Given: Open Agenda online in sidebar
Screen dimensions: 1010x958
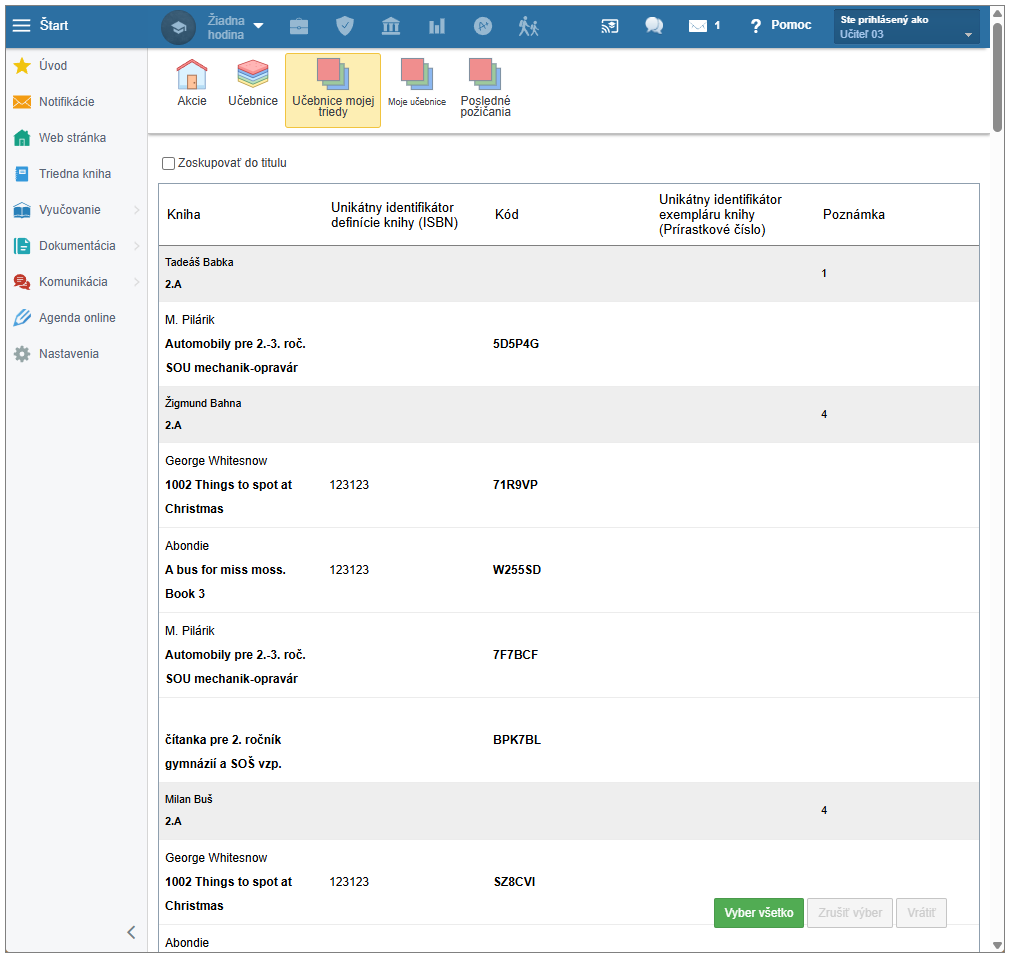Looking at the screenshot, I should click(76, 318).
